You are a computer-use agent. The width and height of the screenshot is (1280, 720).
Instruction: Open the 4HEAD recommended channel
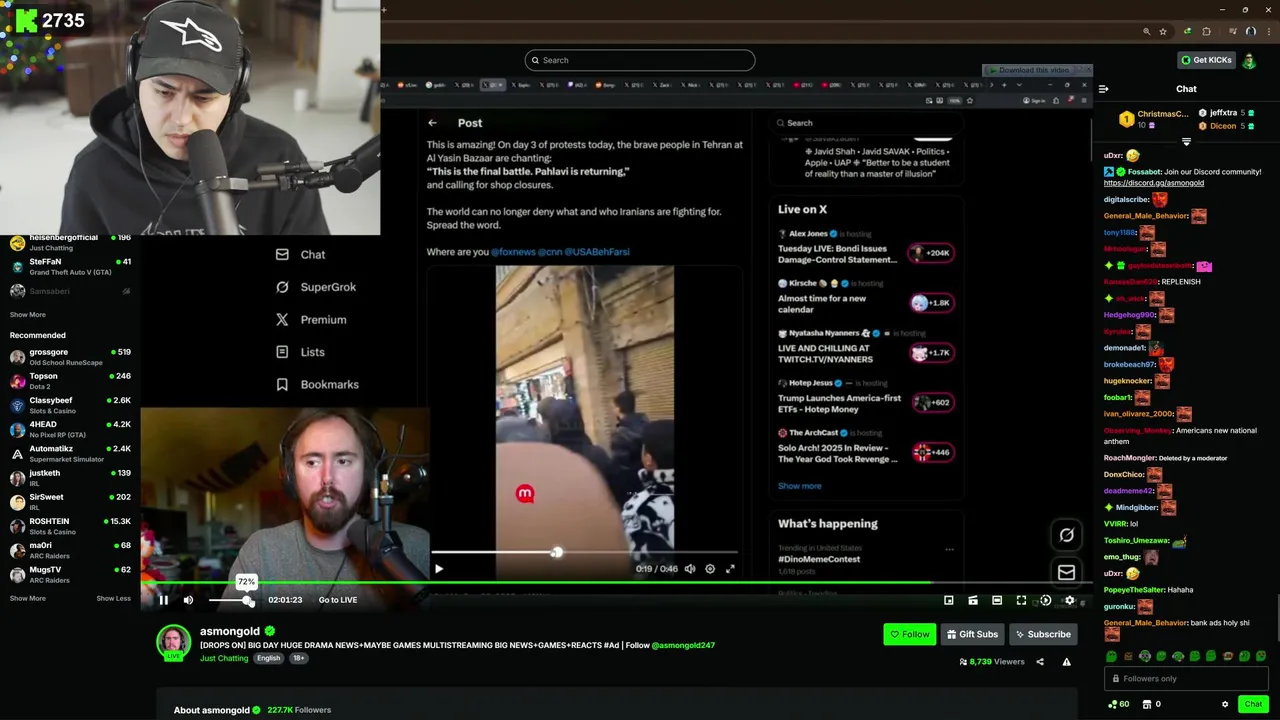pyautogui.click(x=70, y=428)
